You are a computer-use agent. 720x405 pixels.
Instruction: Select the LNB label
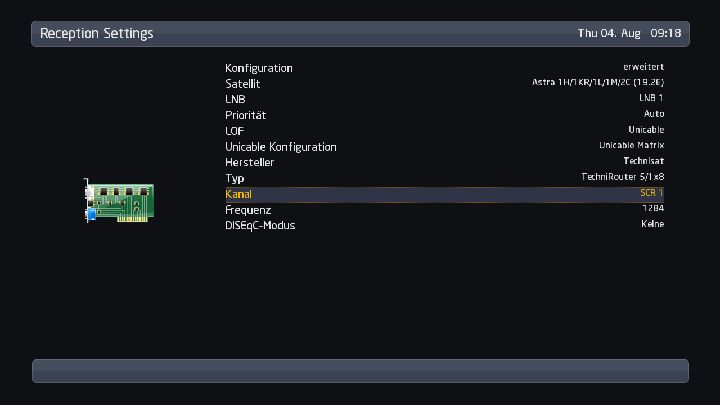235,100
